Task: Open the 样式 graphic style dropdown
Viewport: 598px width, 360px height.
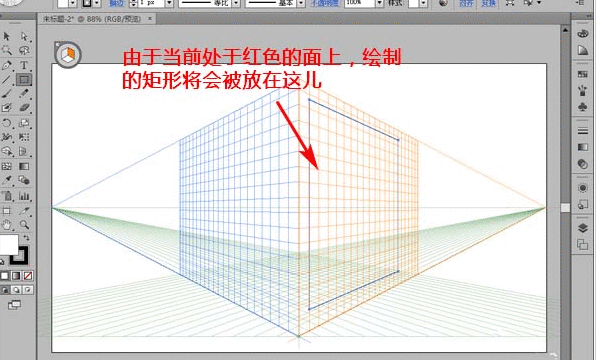Action: 423,3
